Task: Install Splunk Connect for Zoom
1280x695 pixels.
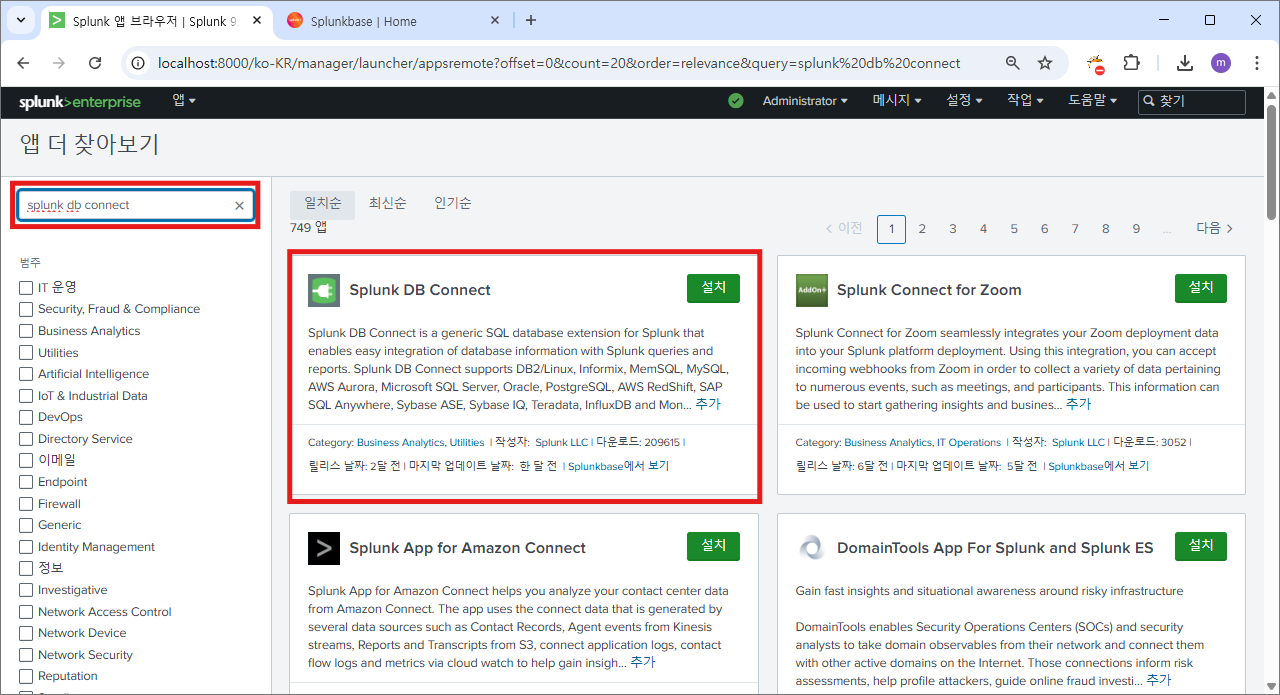Action: coord(1200,288)
